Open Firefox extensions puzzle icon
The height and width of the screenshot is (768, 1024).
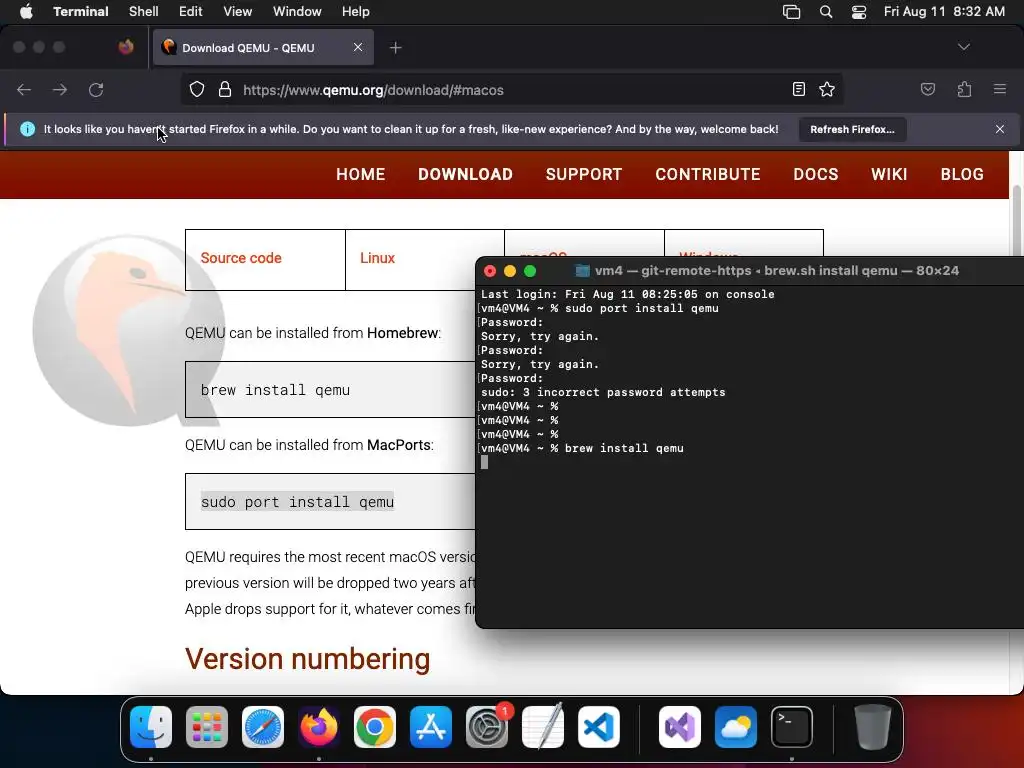964,89
